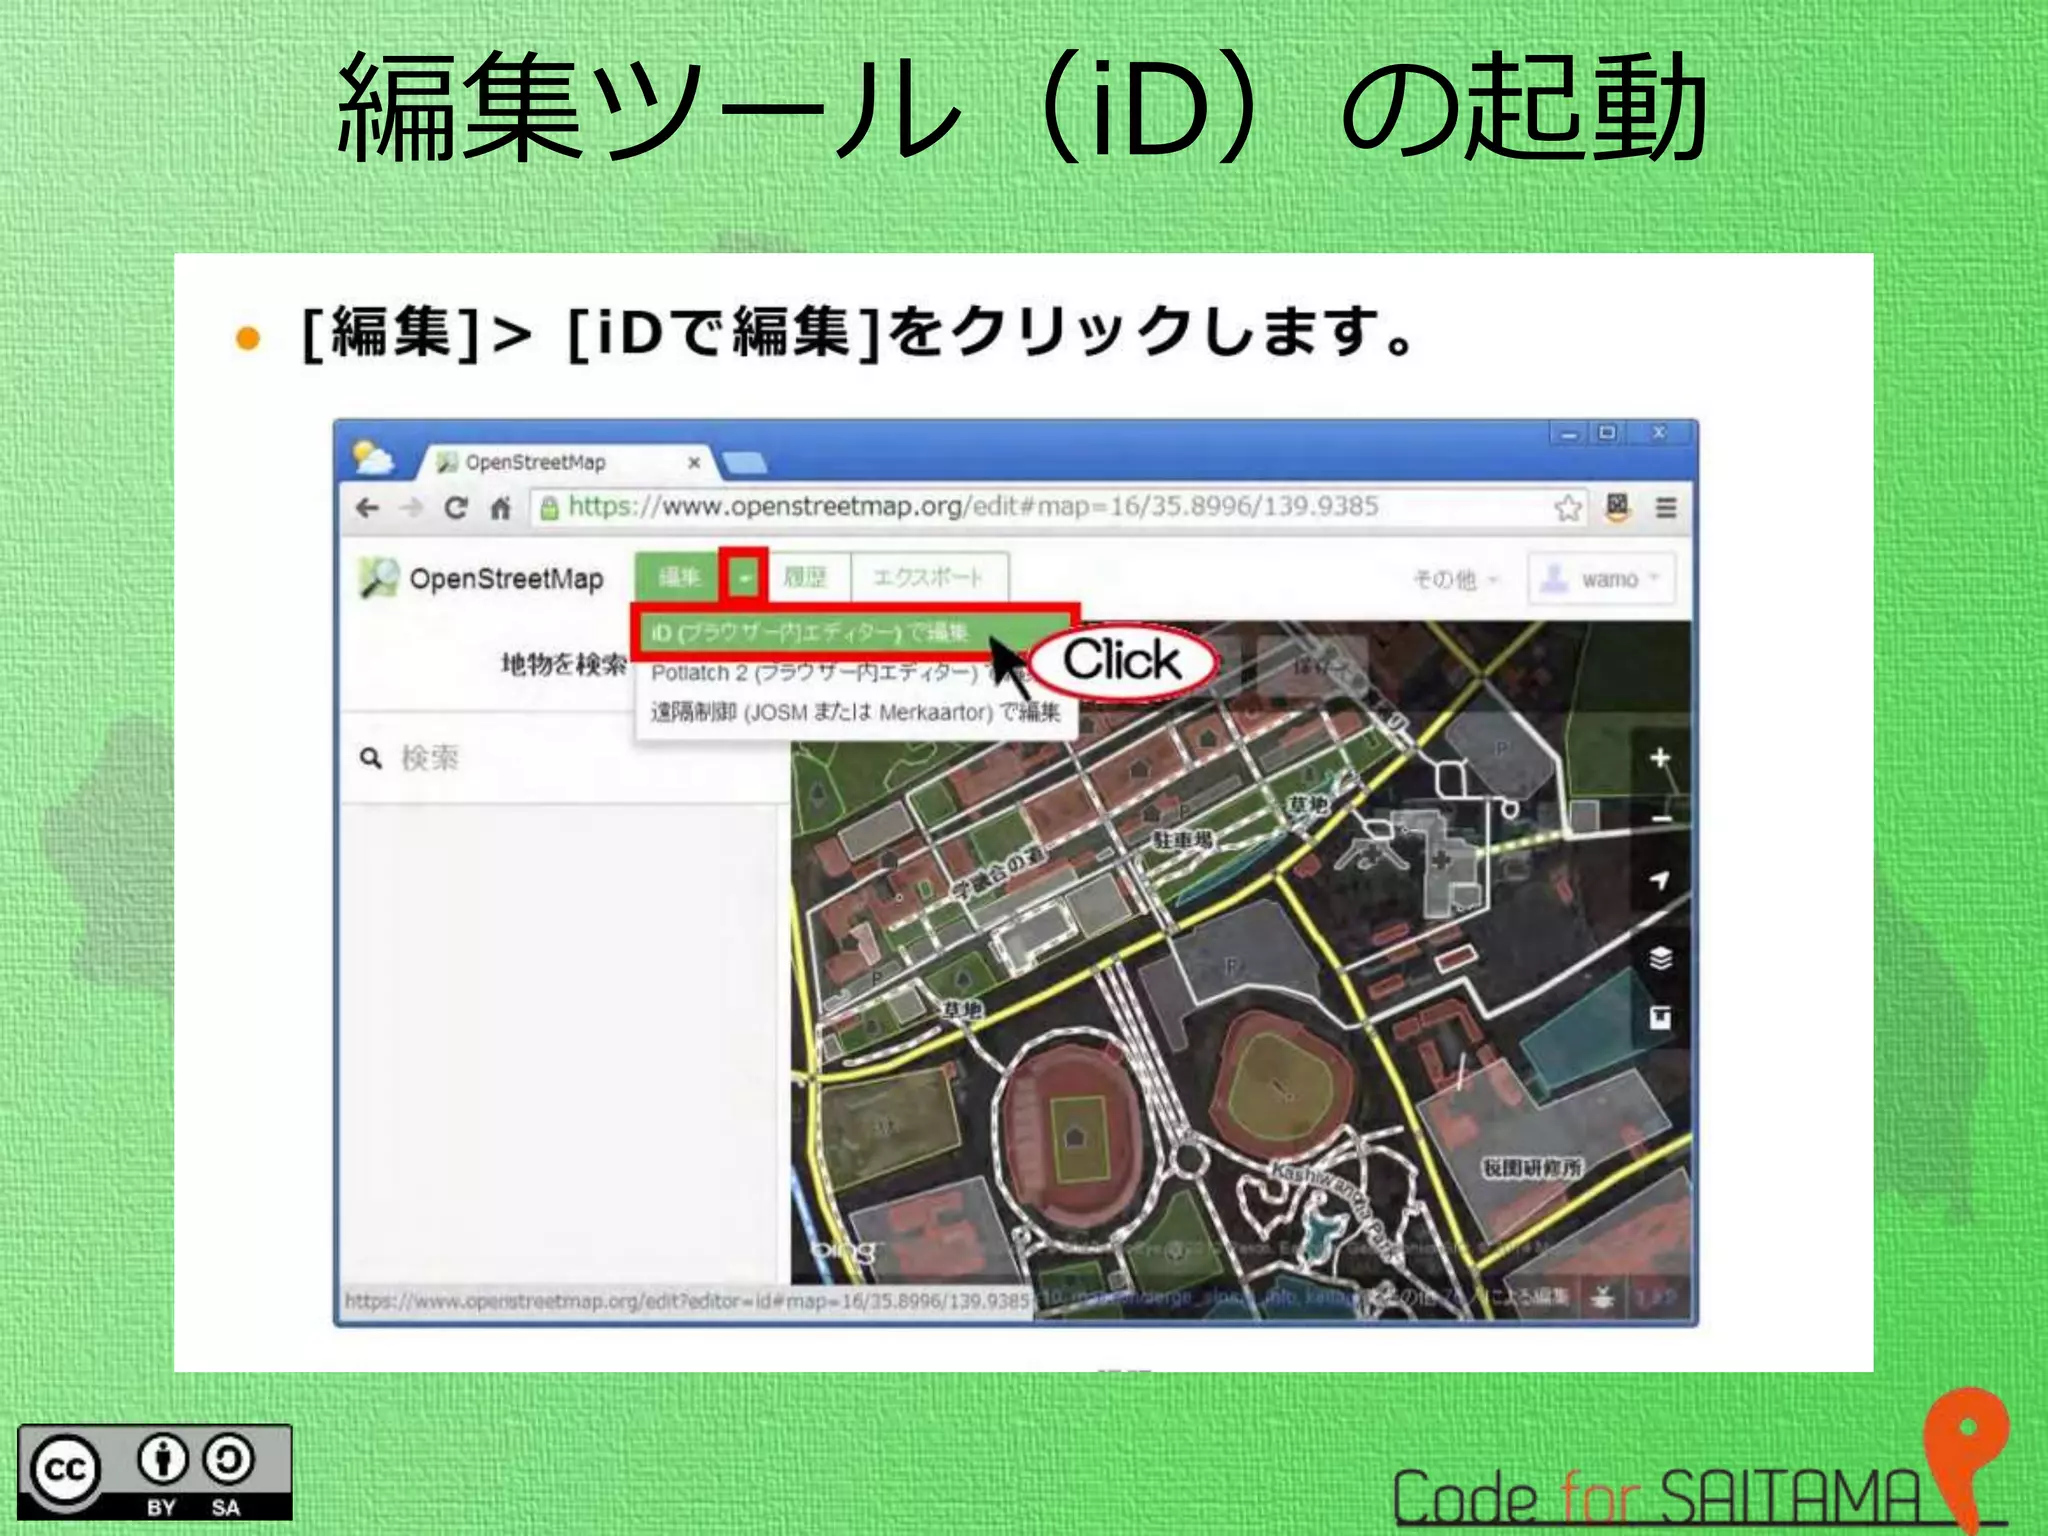Click the browser forward arrow
The width and height of the screenshot is (2048, 1536).
pos(411,508)
